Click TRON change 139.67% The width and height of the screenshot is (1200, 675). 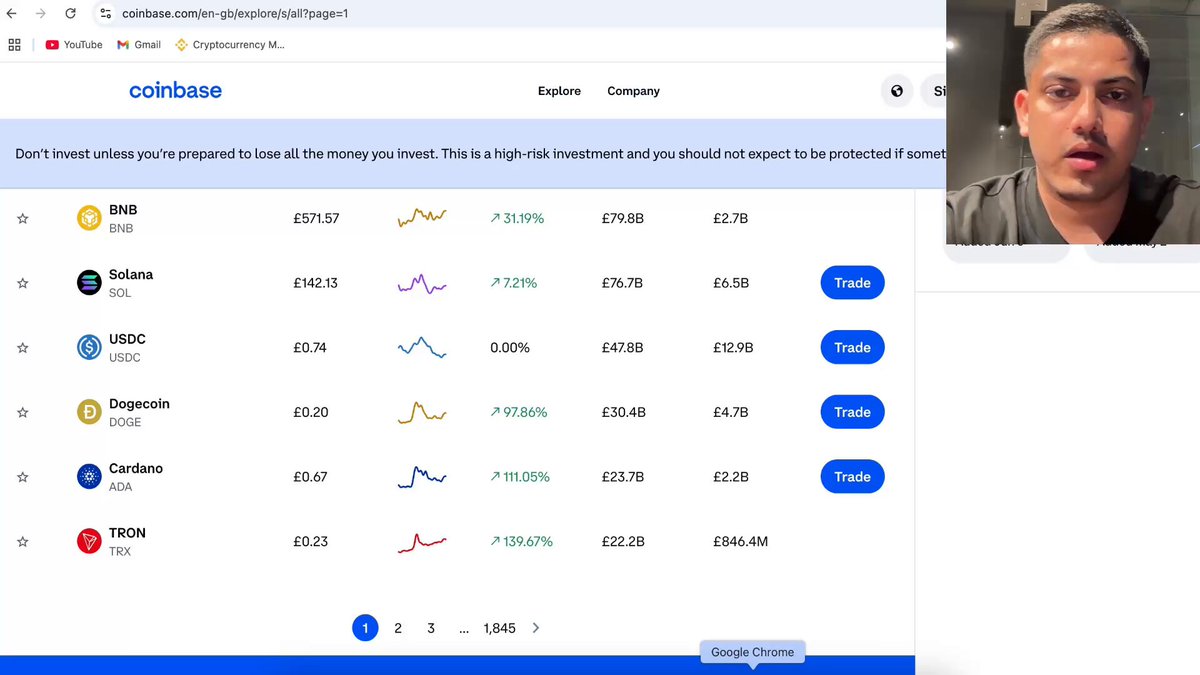click(x=521, y=542)
